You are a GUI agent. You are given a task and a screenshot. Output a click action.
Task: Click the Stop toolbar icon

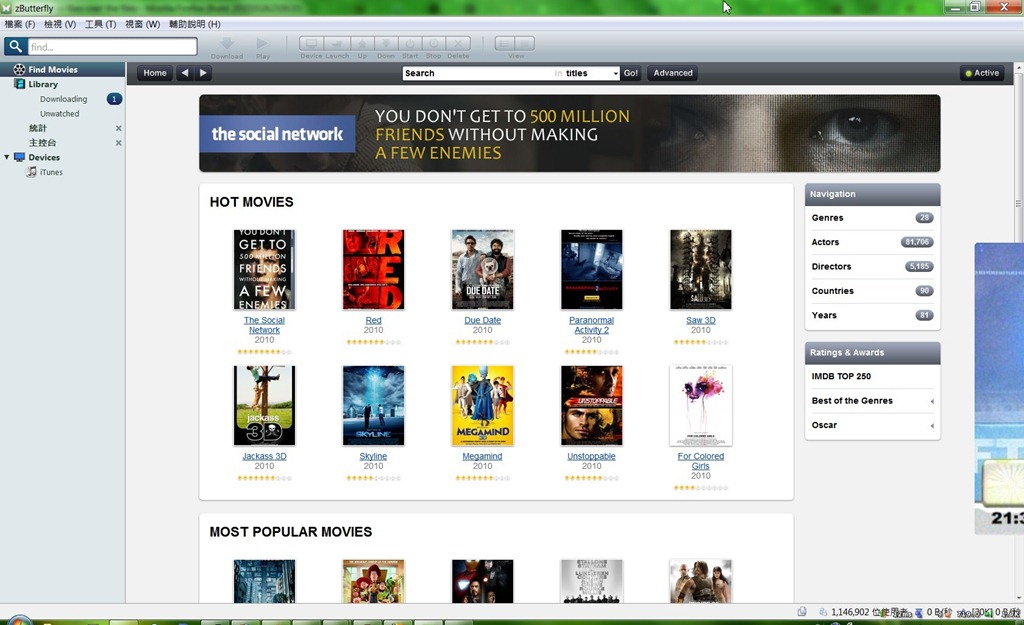click(434, 44)
